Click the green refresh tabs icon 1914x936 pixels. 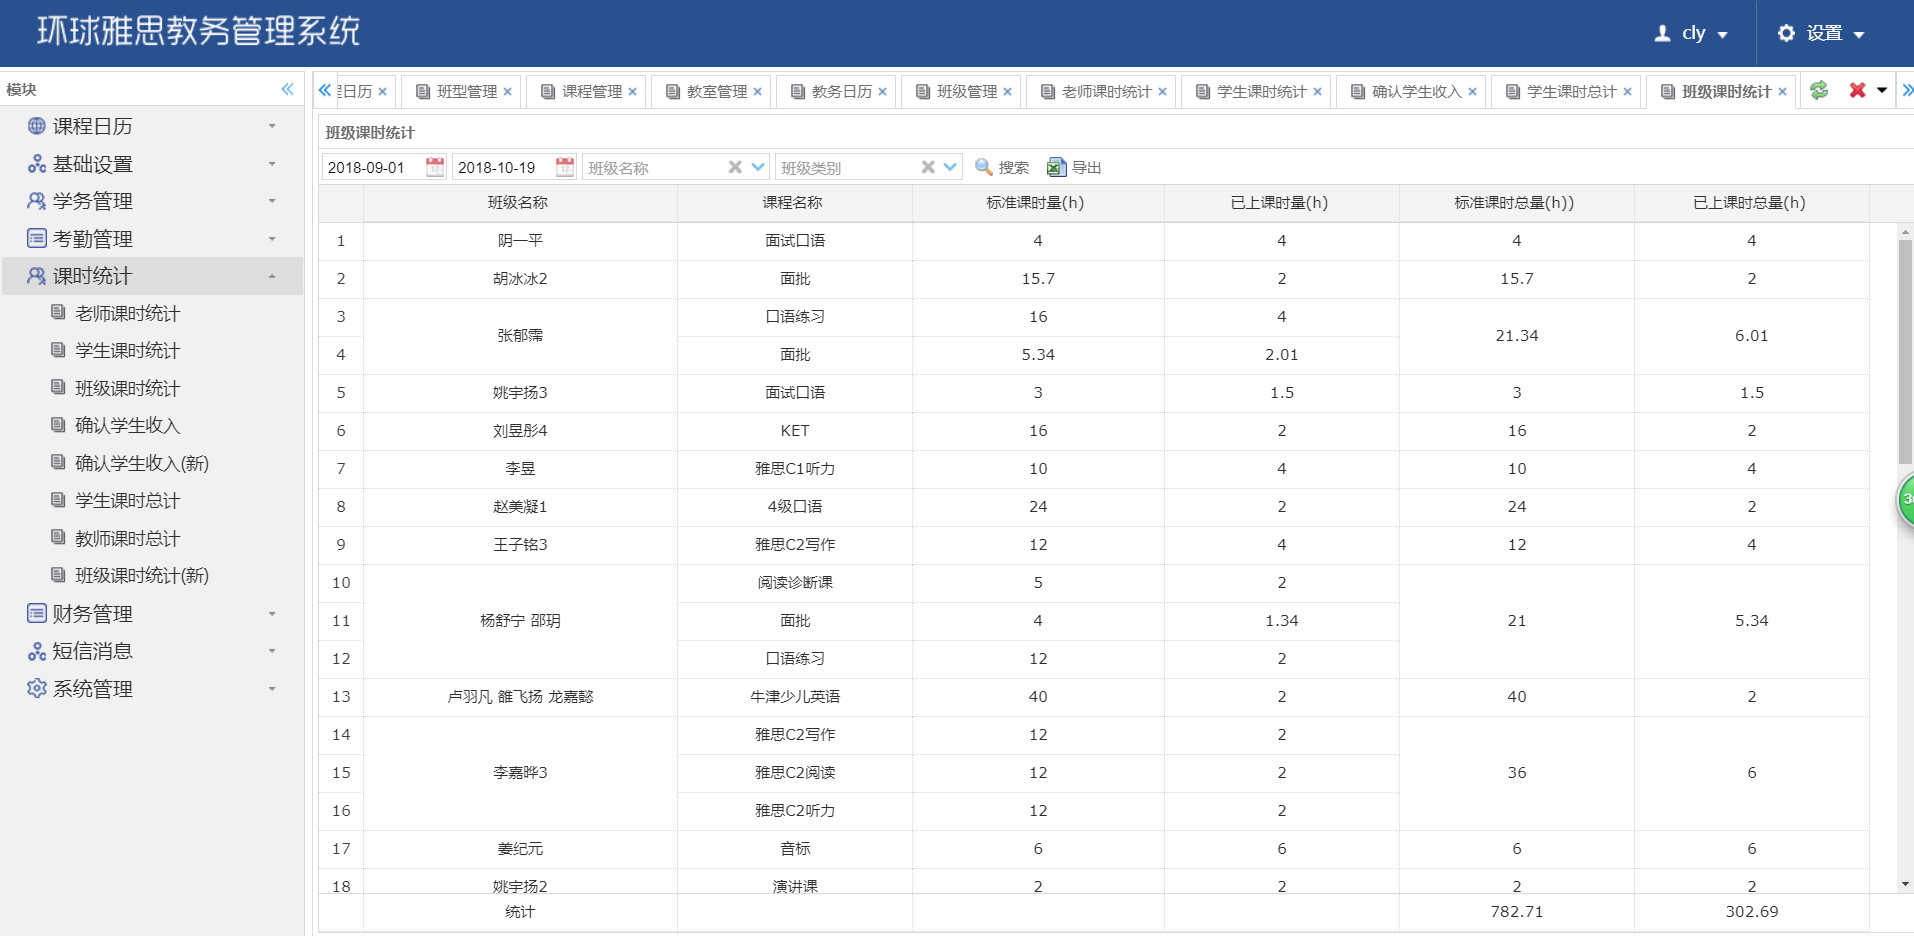1819,90
